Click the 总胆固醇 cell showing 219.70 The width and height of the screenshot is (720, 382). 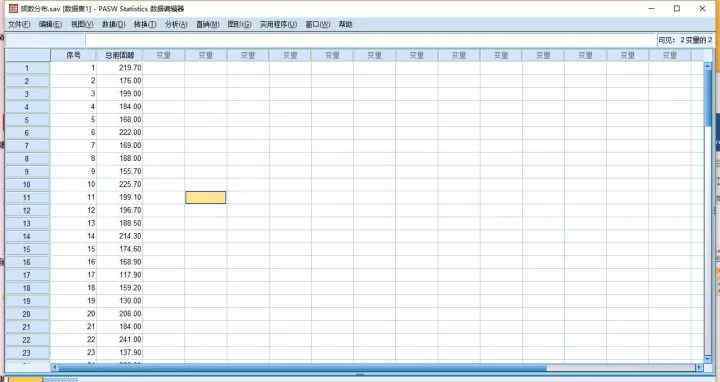(x=120, y=67)
